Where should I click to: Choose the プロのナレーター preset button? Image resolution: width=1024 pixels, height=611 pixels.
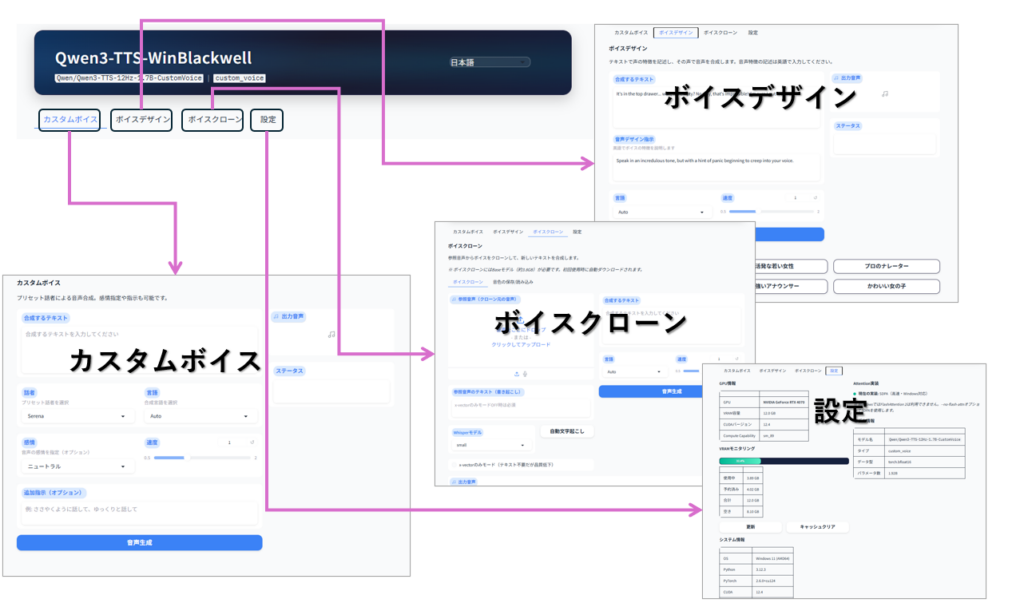886,267
